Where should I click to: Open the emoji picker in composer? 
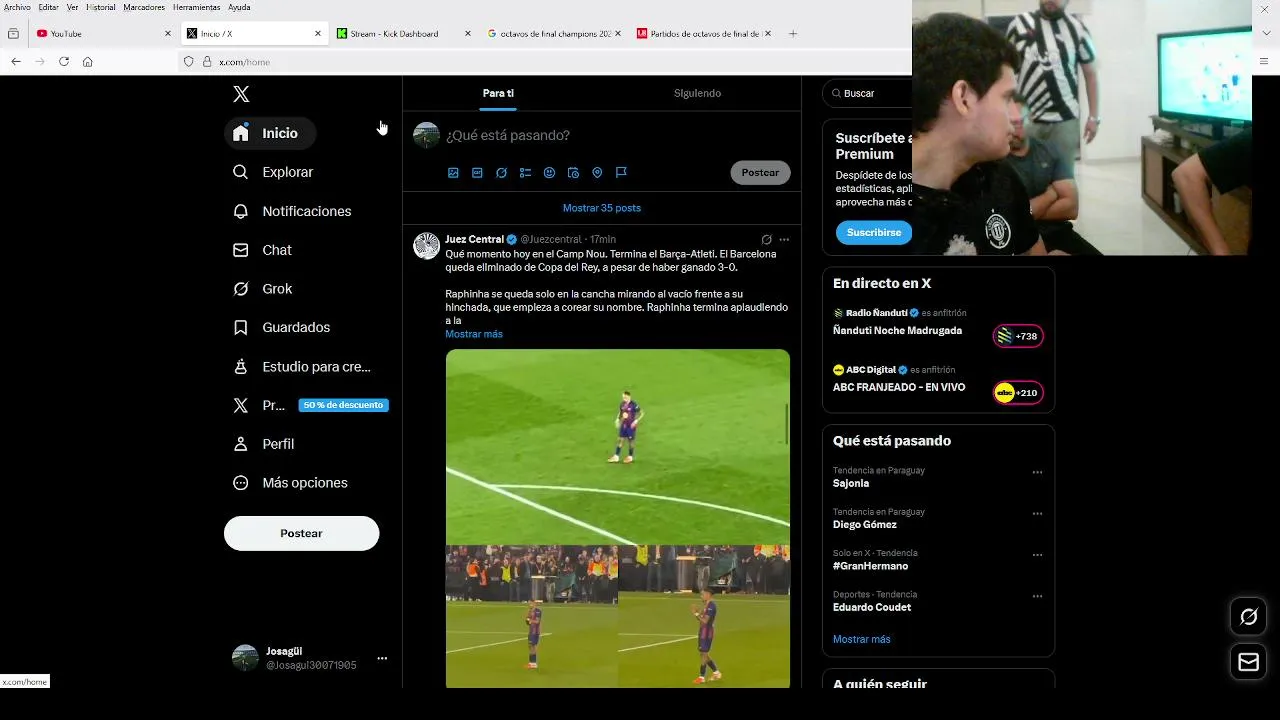[x=549, y=173]
